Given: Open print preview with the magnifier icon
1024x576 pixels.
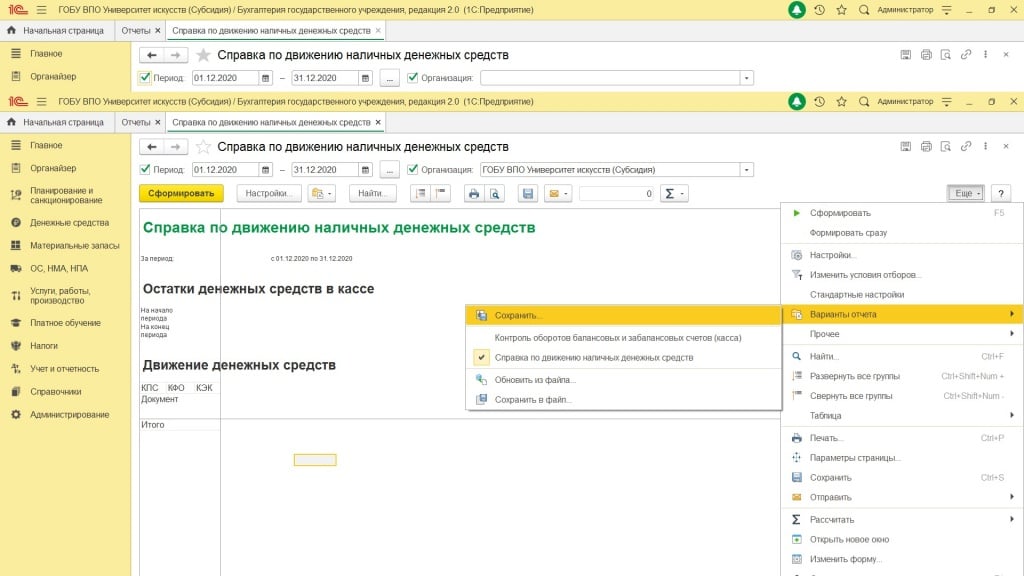Looking at the screenshot, I should tap(493, 194).
